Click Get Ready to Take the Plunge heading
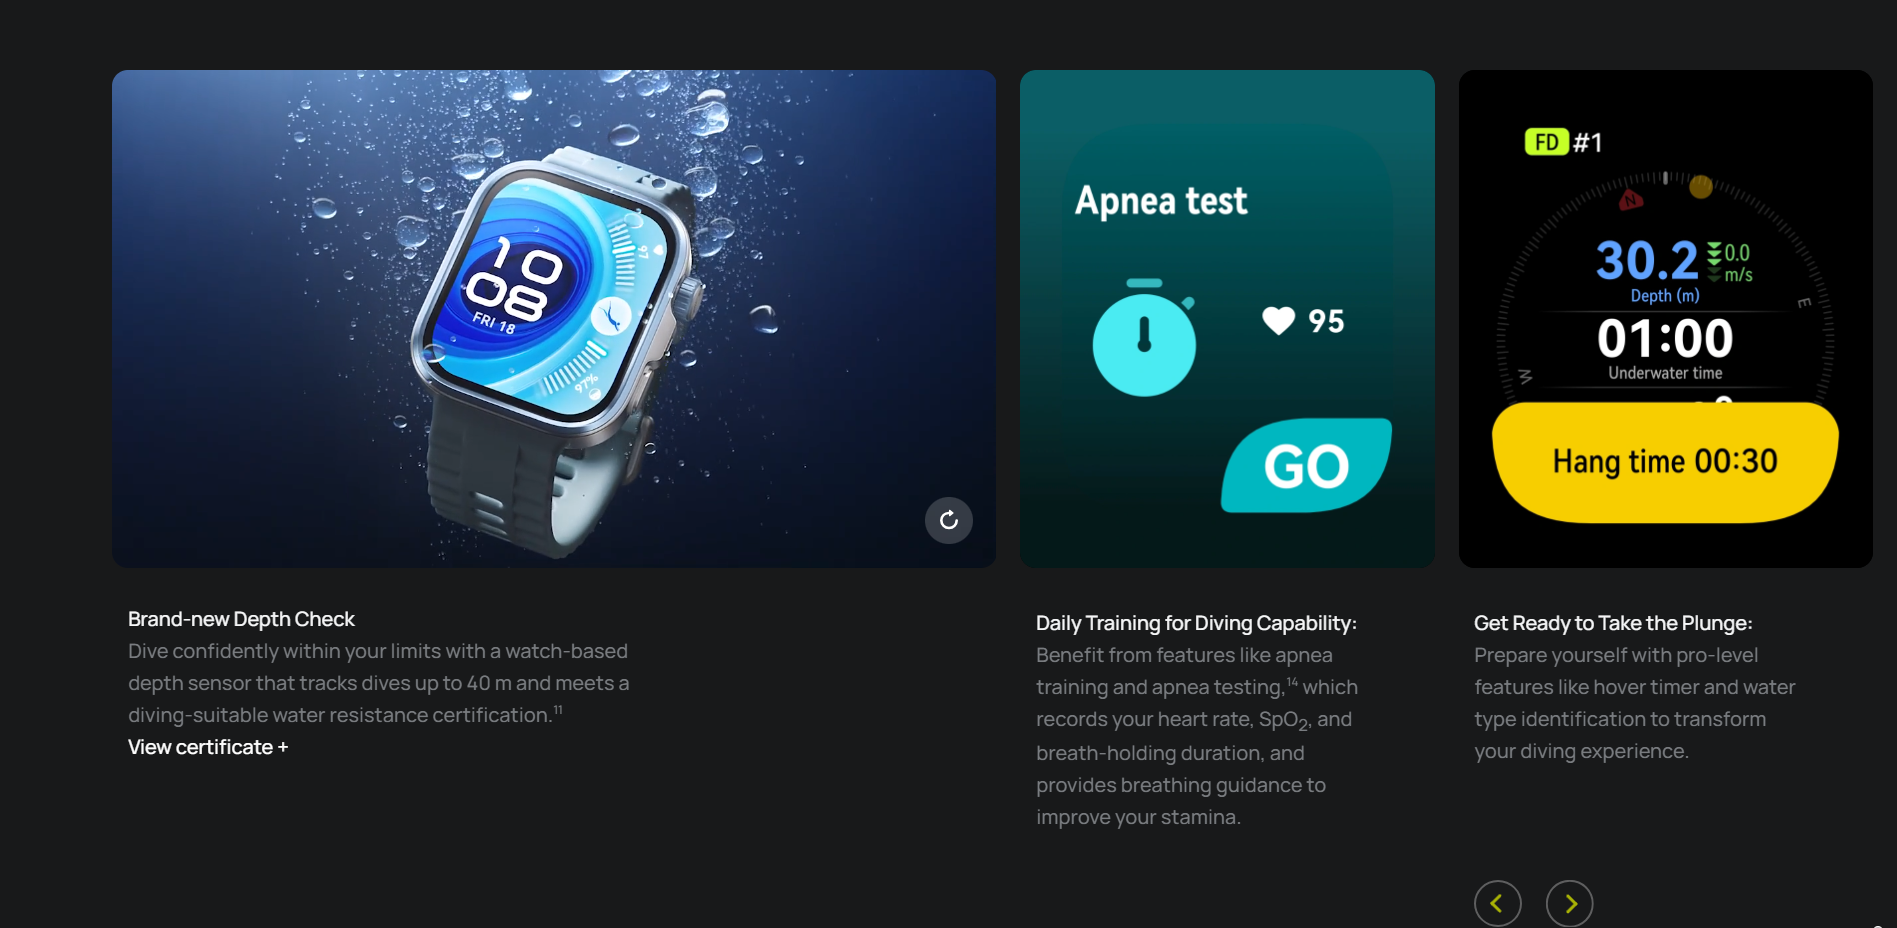1897x928 pixels. (1613, 623)
